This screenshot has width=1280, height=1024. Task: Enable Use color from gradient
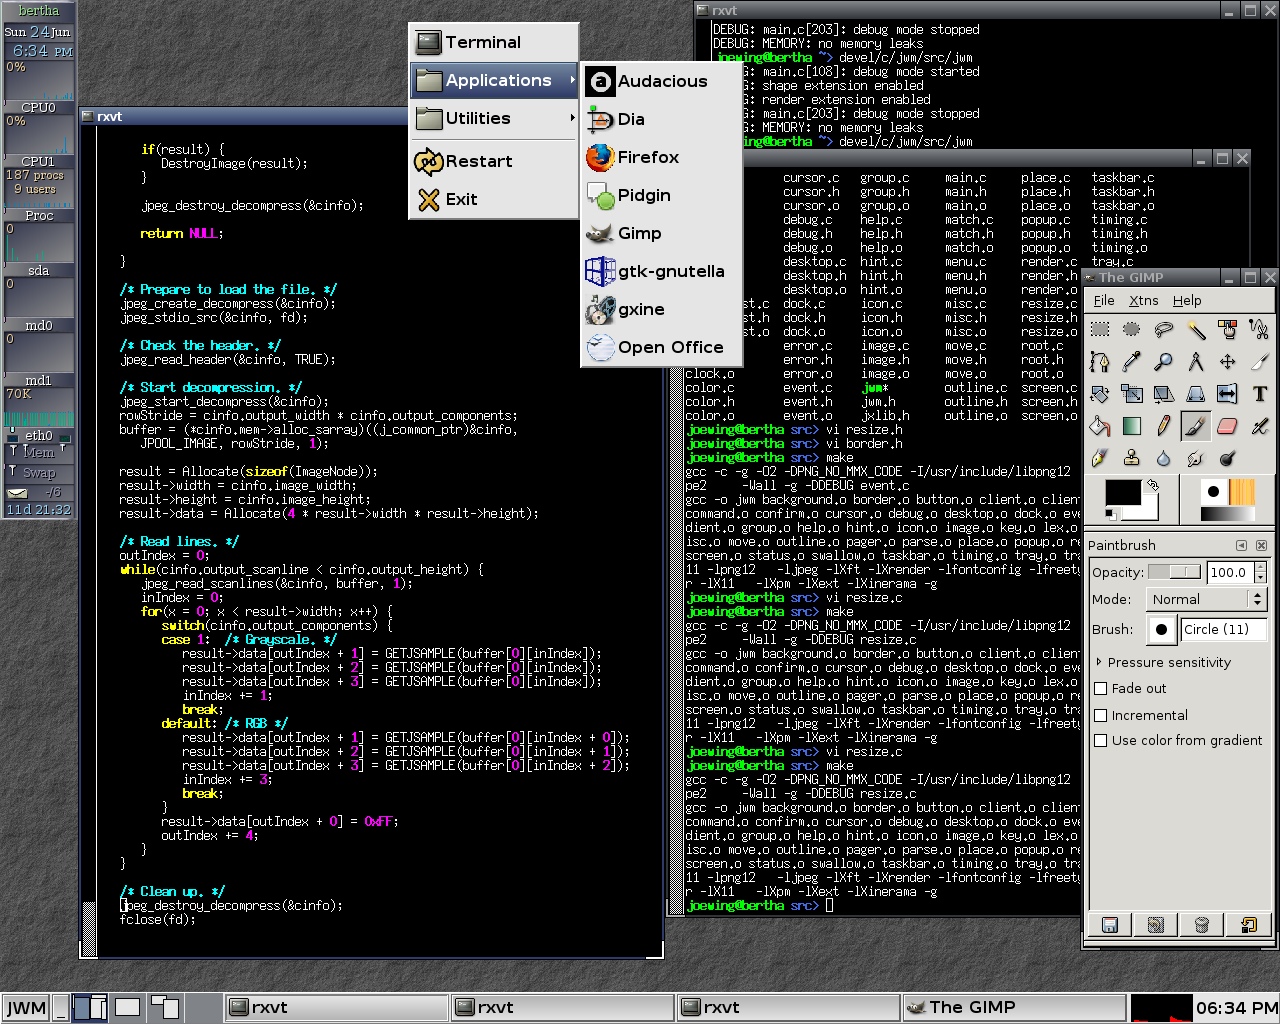(x=1101, y=741)
